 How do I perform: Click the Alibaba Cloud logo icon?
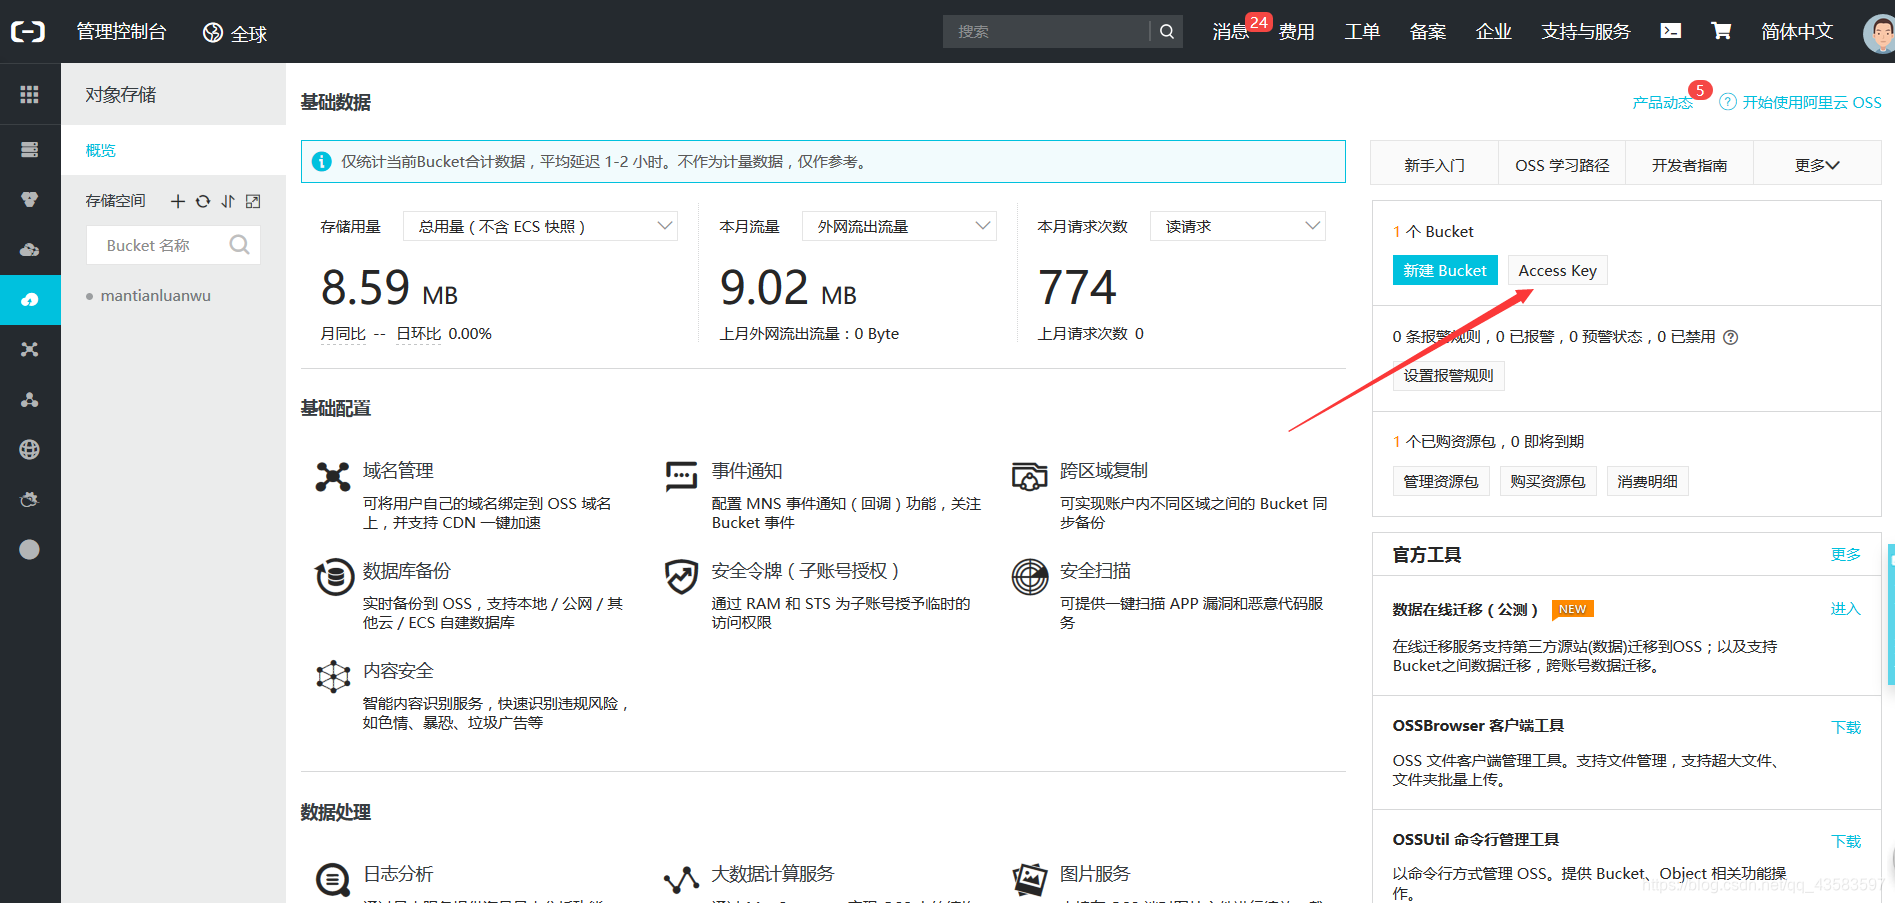coord(28,32)
